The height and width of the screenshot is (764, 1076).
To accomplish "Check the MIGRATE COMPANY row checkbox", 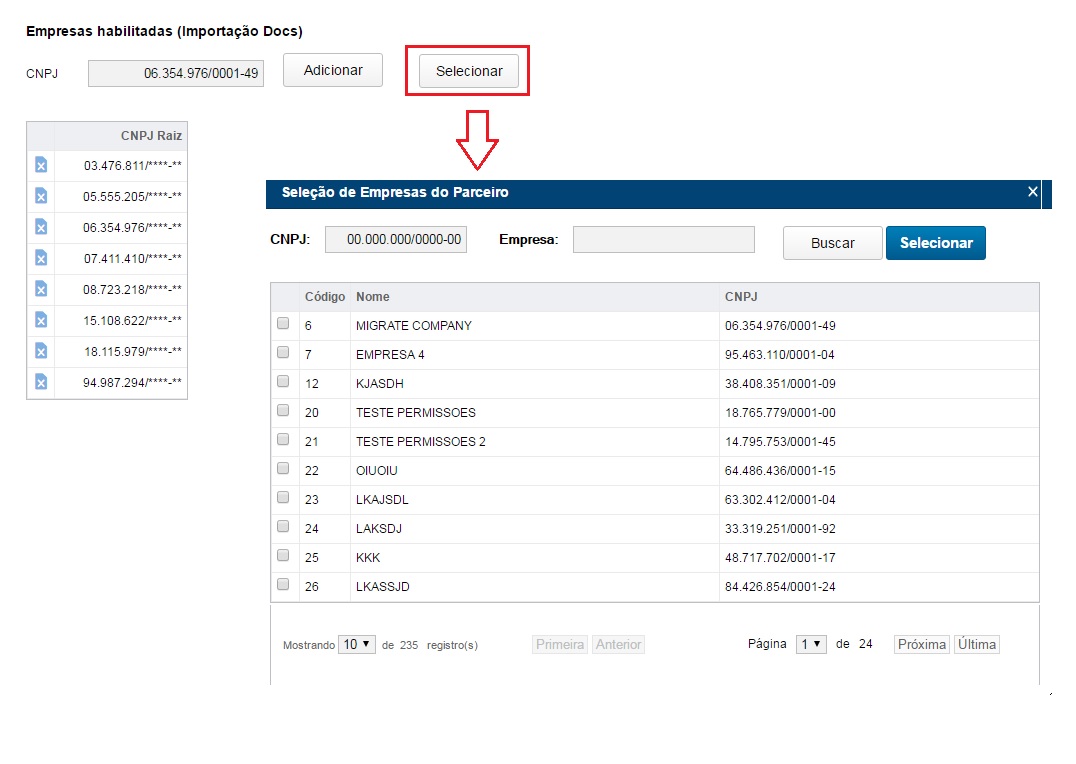I will 283,324.
